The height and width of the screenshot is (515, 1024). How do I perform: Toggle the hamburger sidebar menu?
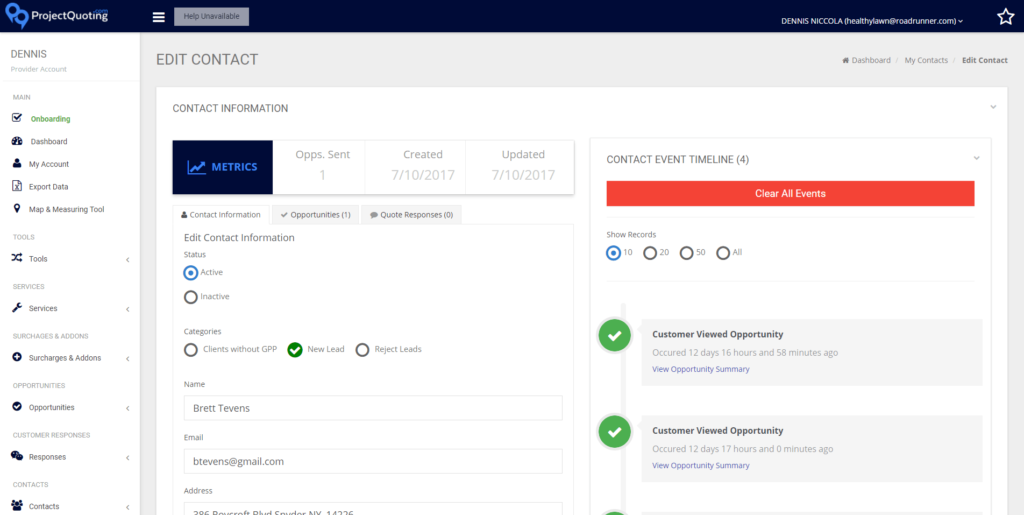(159, 17)
